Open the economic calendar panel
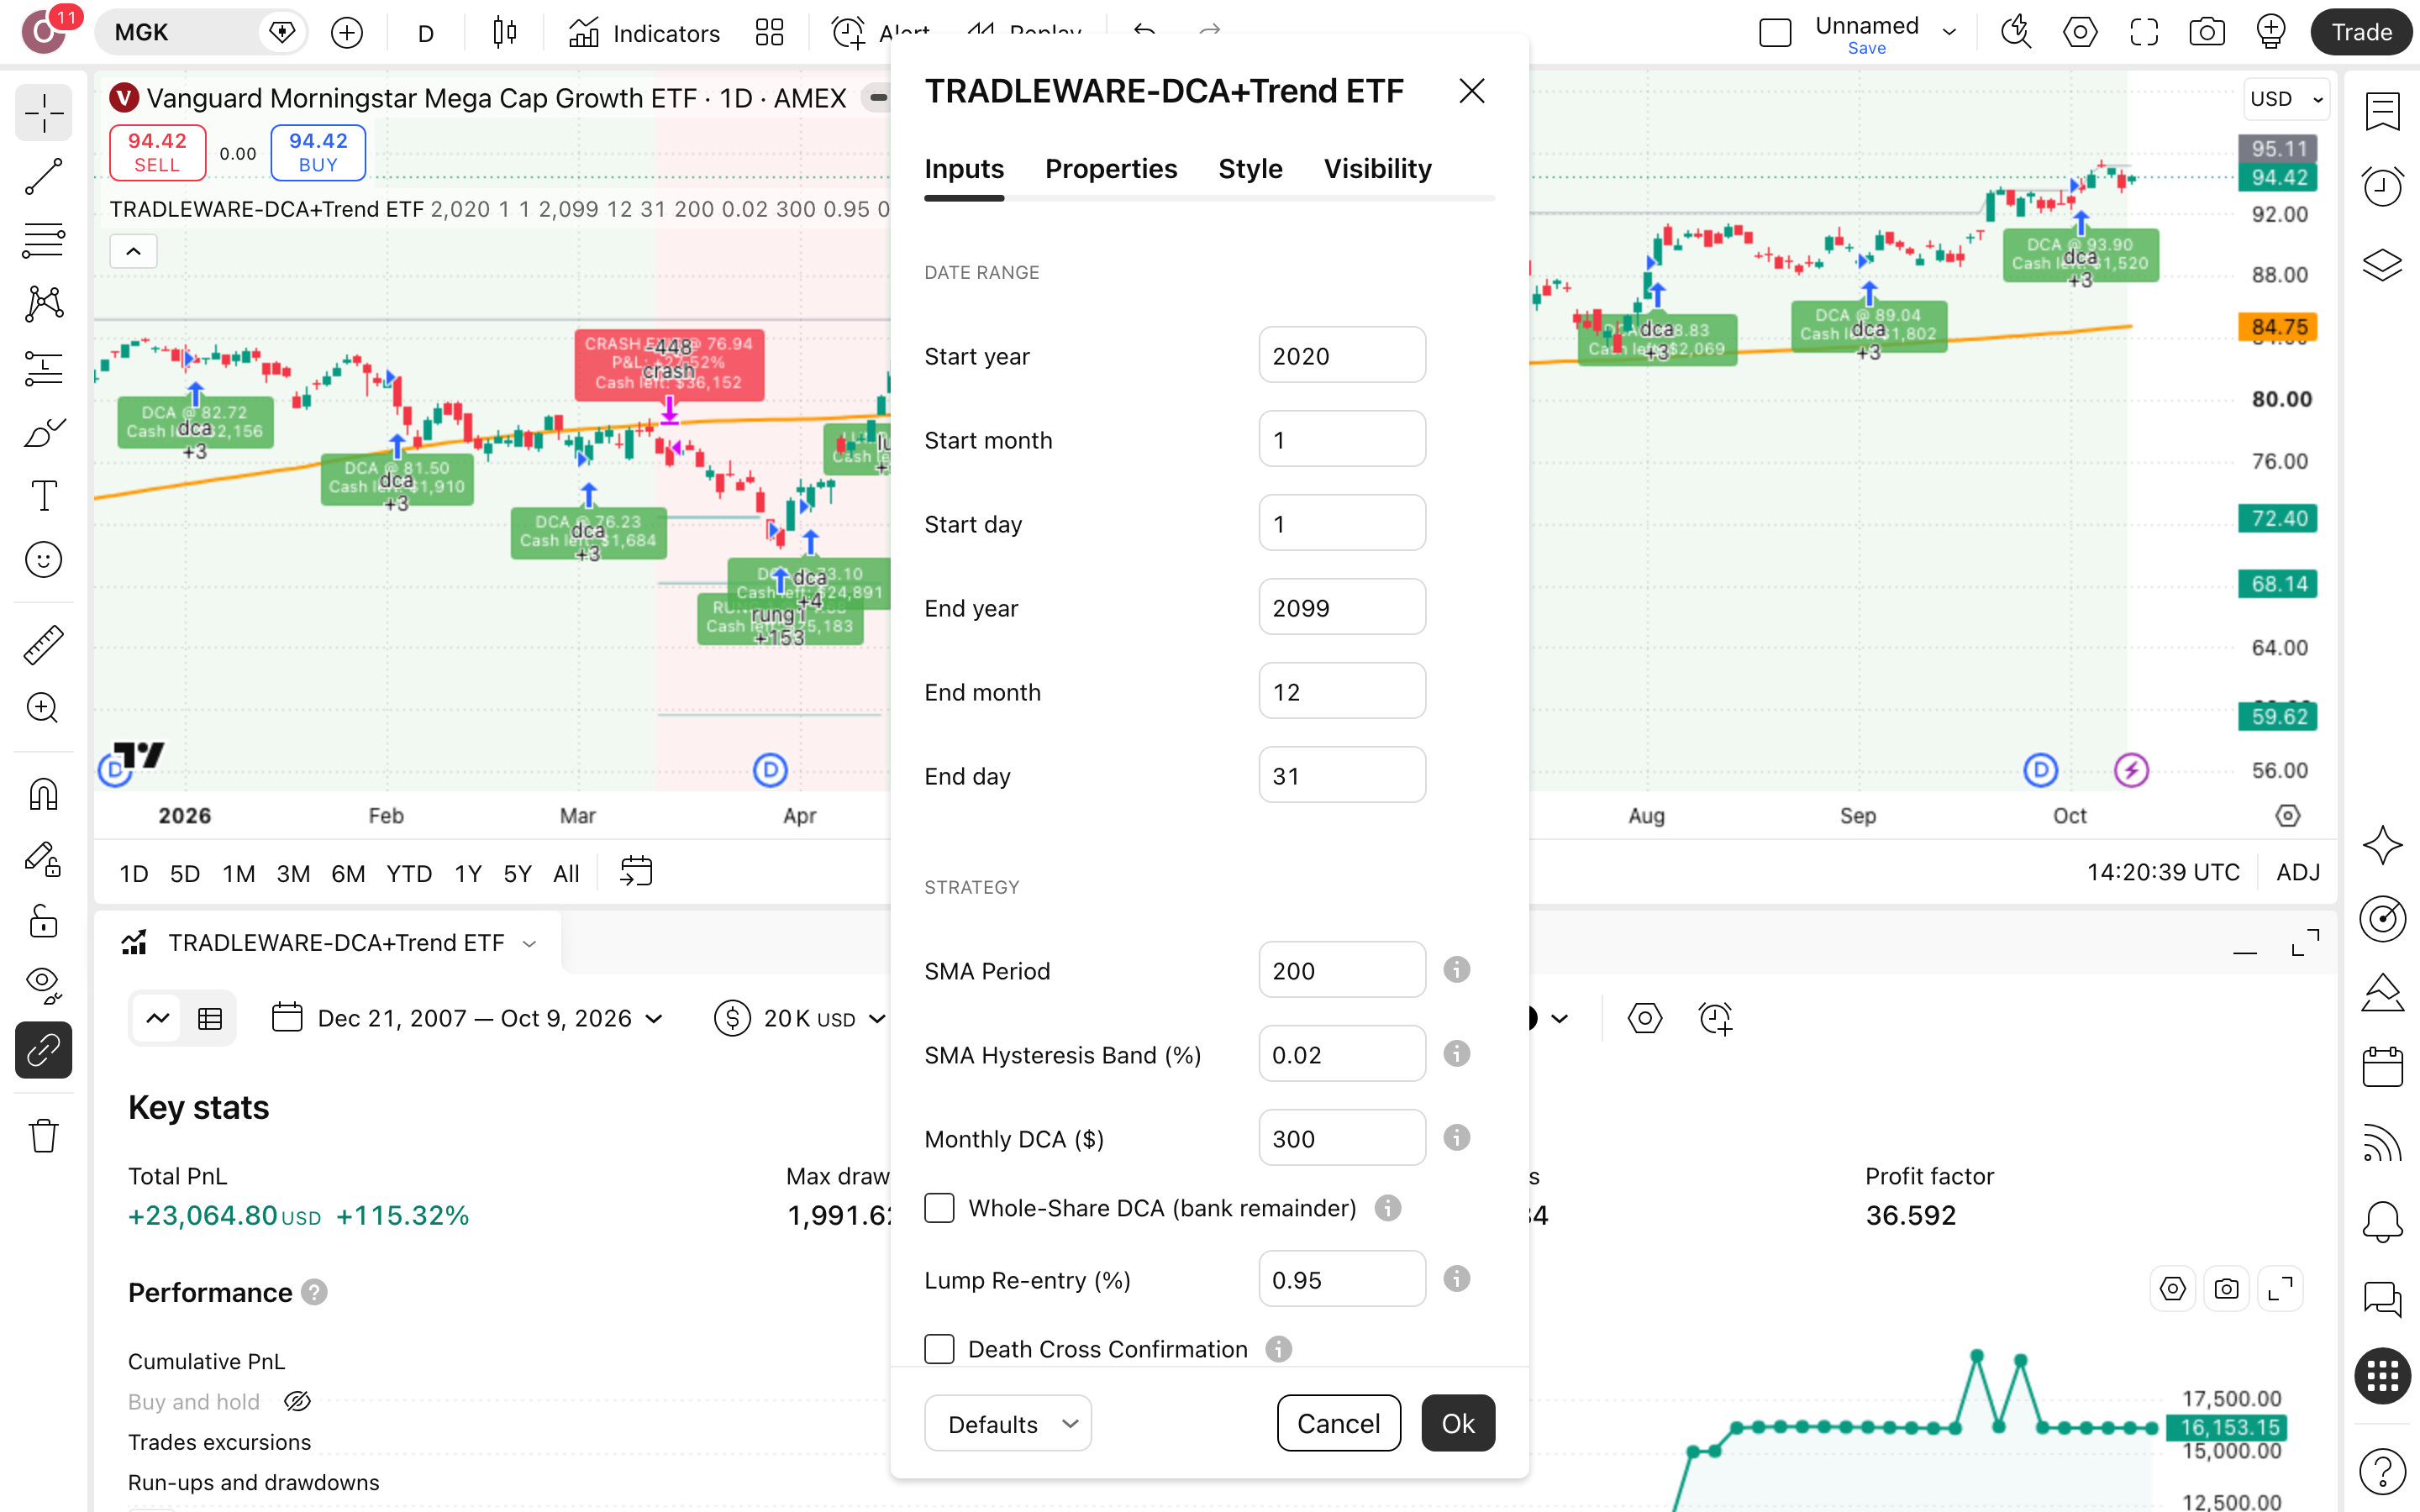 click(x=2382, y=1067)
